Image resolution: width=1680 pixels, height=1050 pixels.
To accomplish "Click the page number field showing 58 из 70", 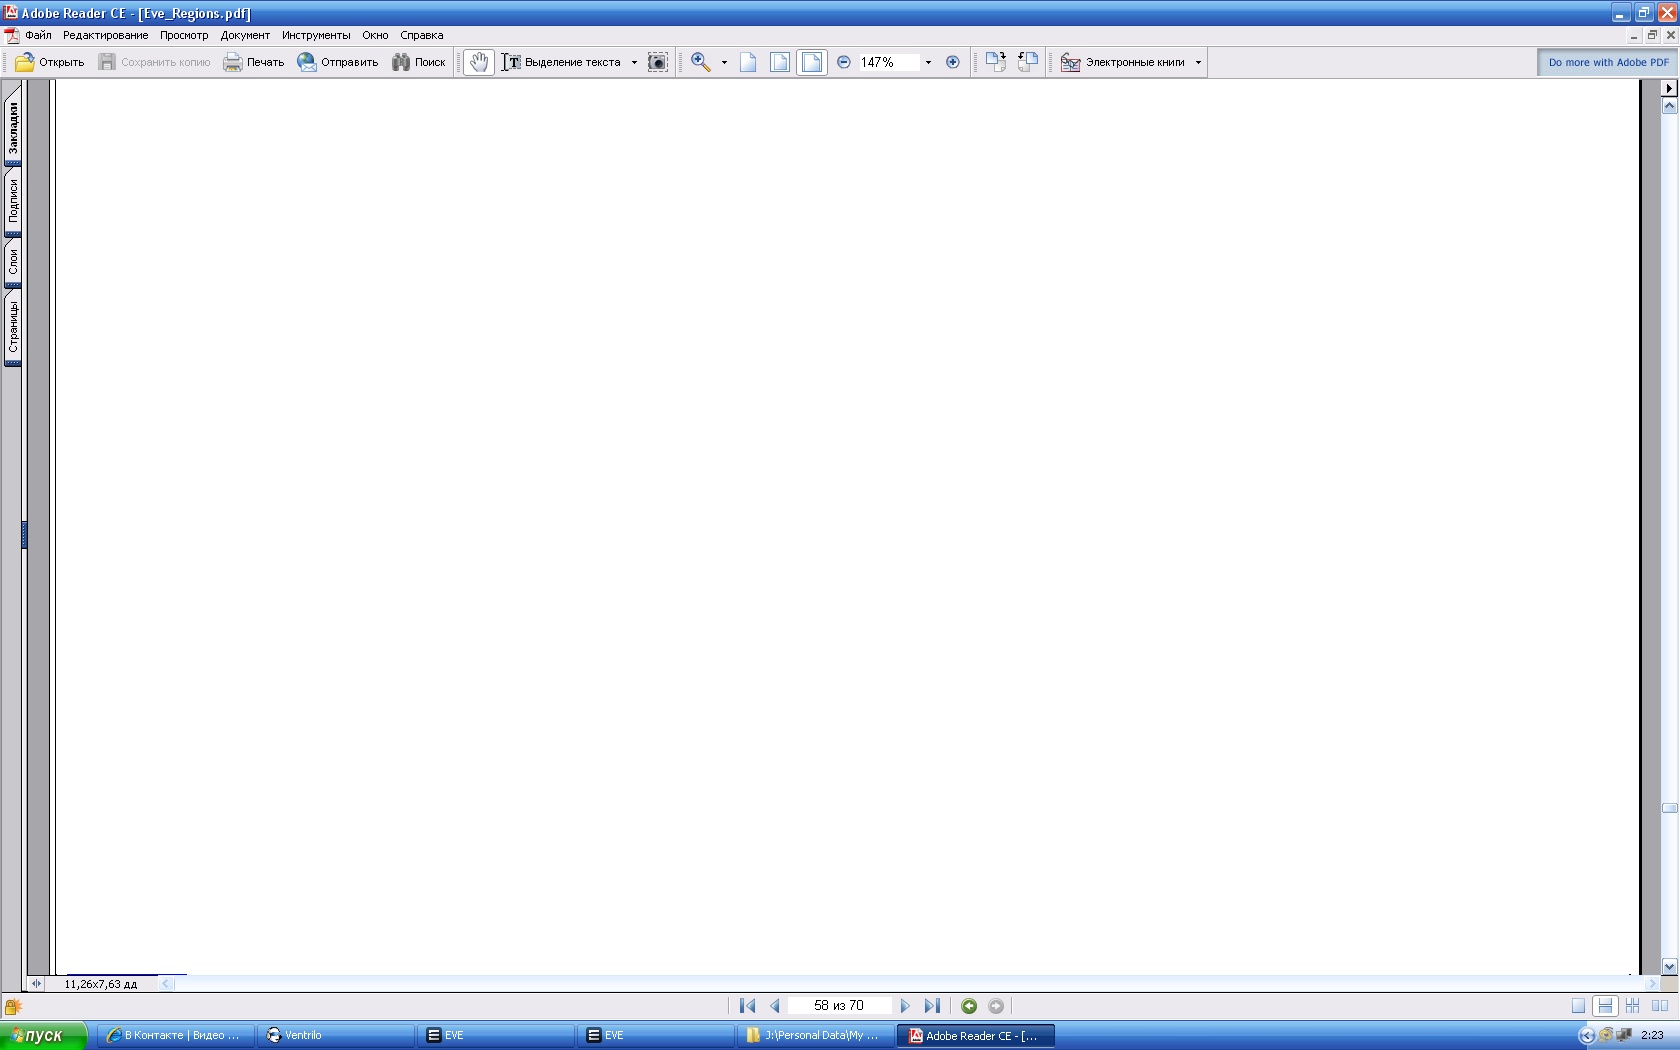I will [x=839, y=1006].
